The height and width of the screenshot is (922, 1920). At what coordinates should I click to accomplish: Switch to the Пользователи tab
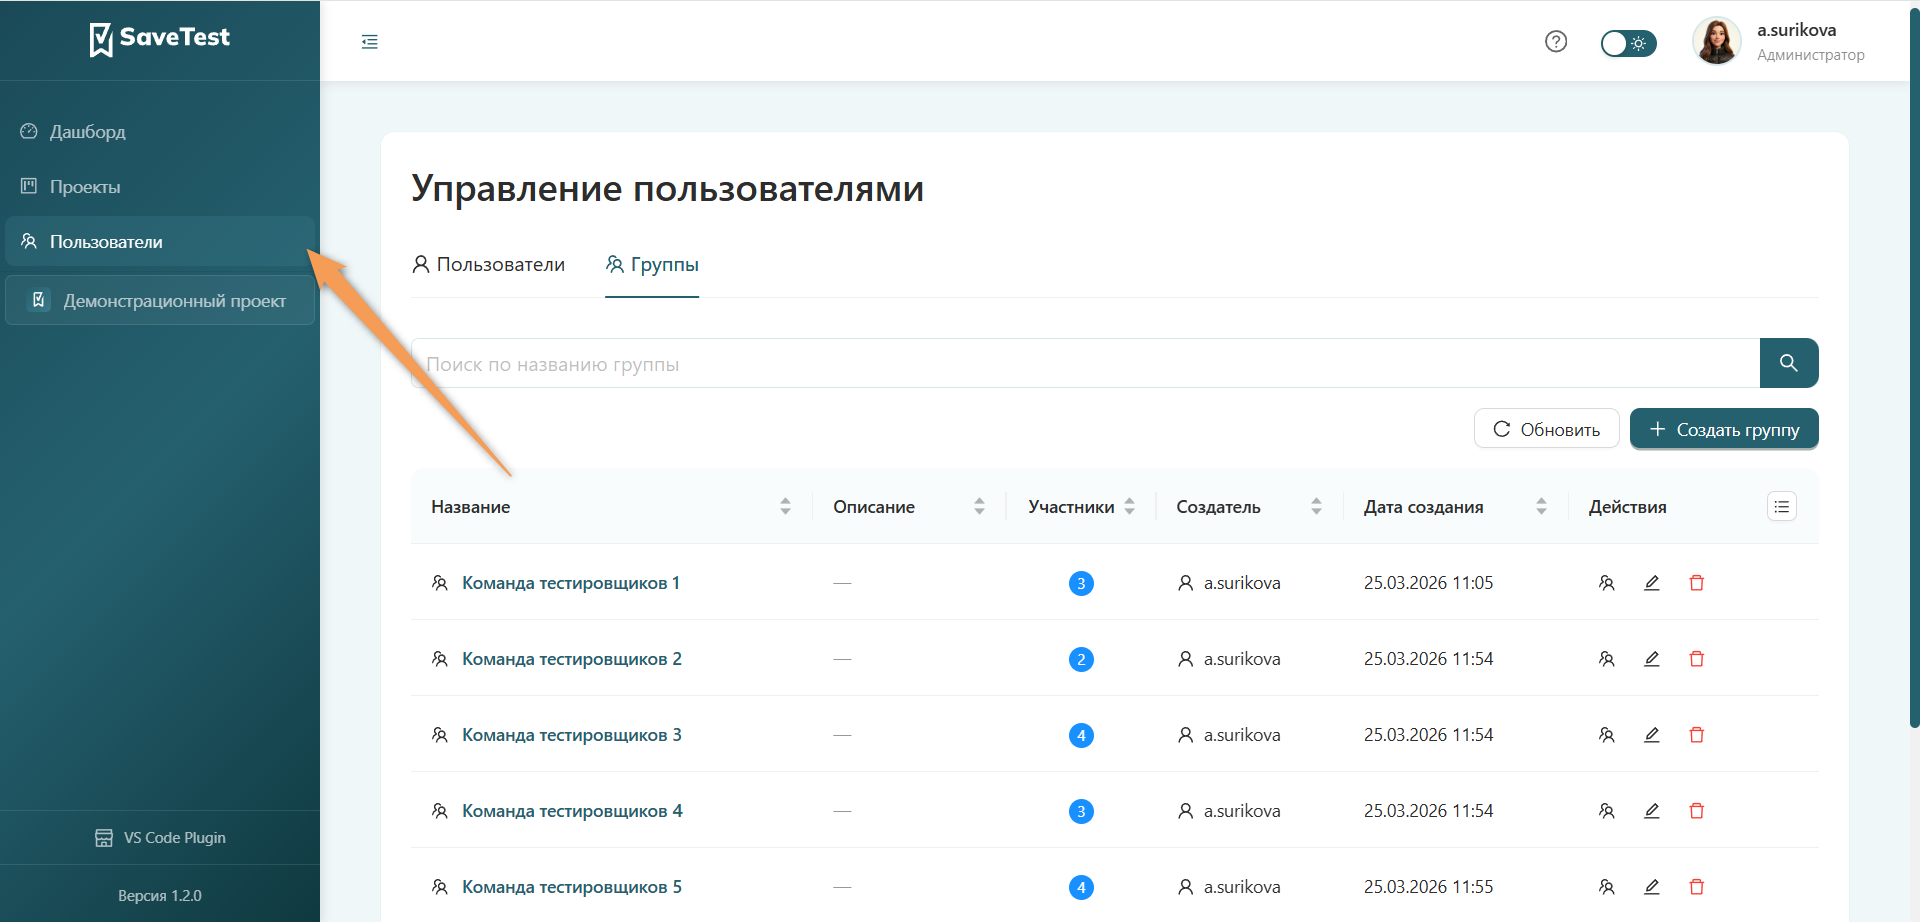click(x=489, y=264)
